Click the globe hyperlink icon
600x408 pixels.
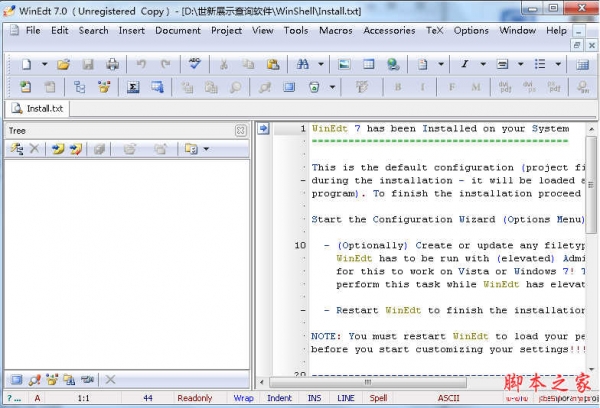coord(393,64)
